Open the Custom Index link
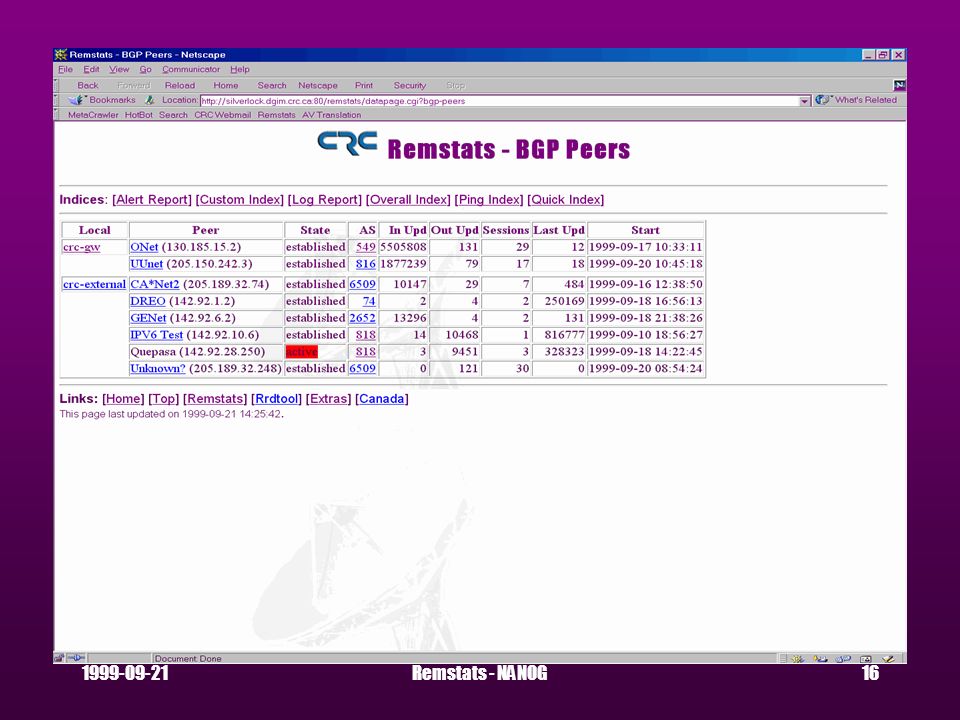Viewport: 960px width, 720px height. tap(239, 200)
